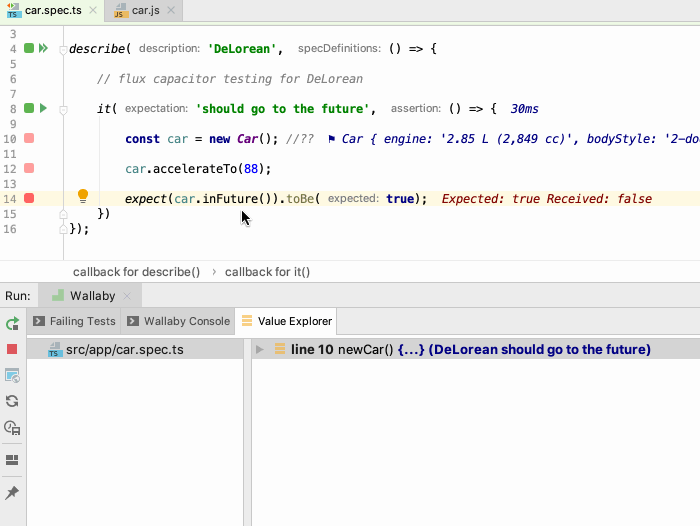Open the Value Explorer tab
The image size is (700, 526).
[x=286, y=321]
